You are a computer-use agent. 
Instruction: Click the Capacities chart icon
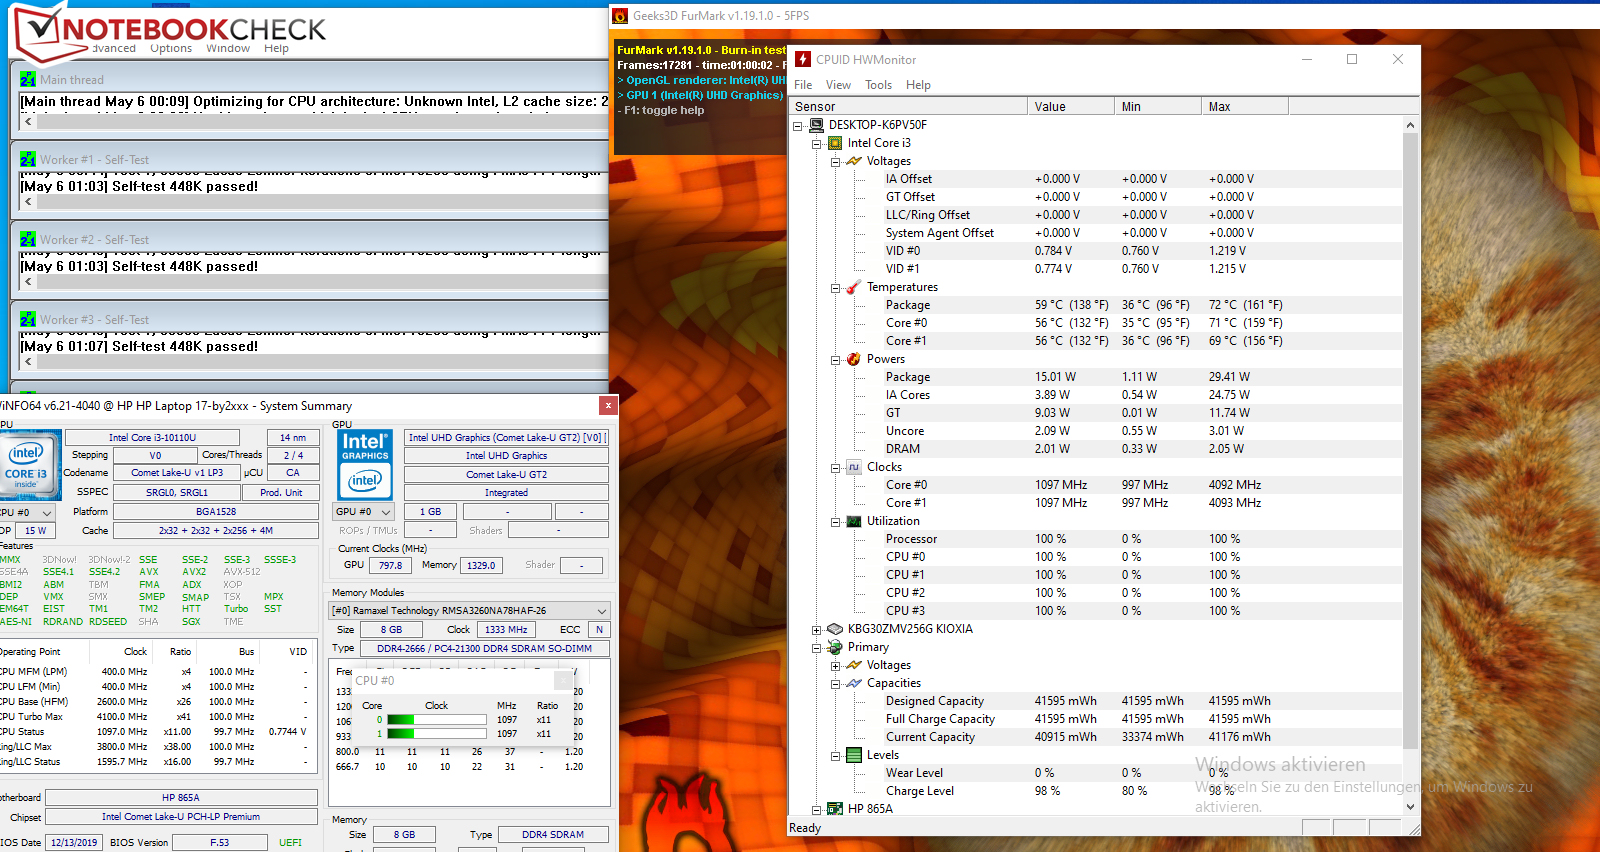[x=854, y=683]
